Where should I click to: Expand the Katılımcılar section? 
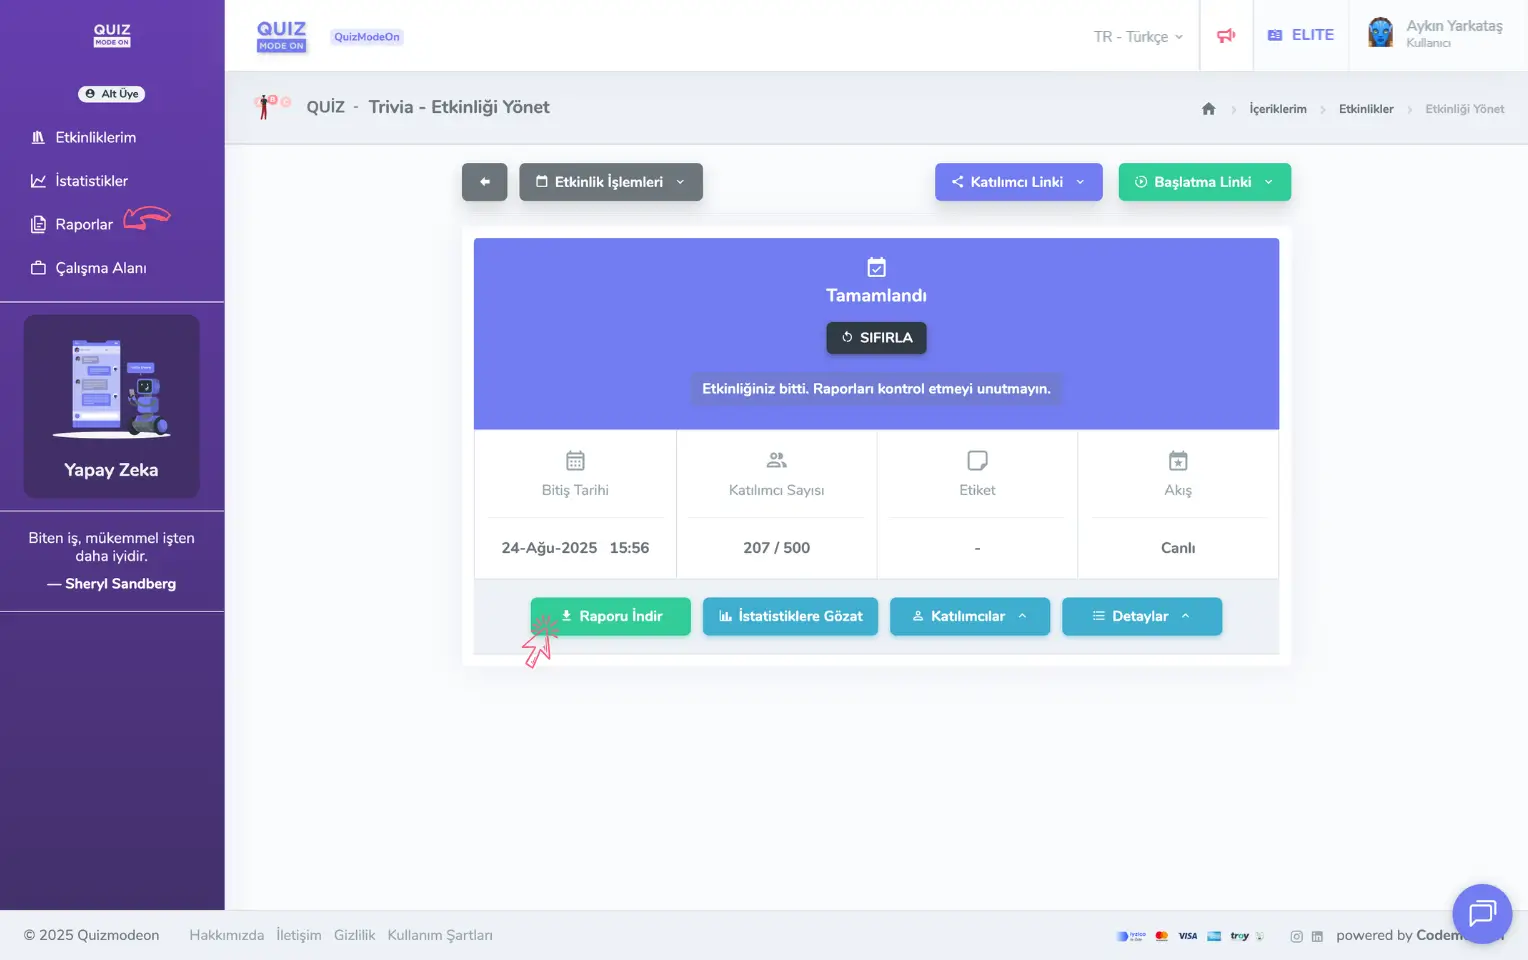click(969, 616)
